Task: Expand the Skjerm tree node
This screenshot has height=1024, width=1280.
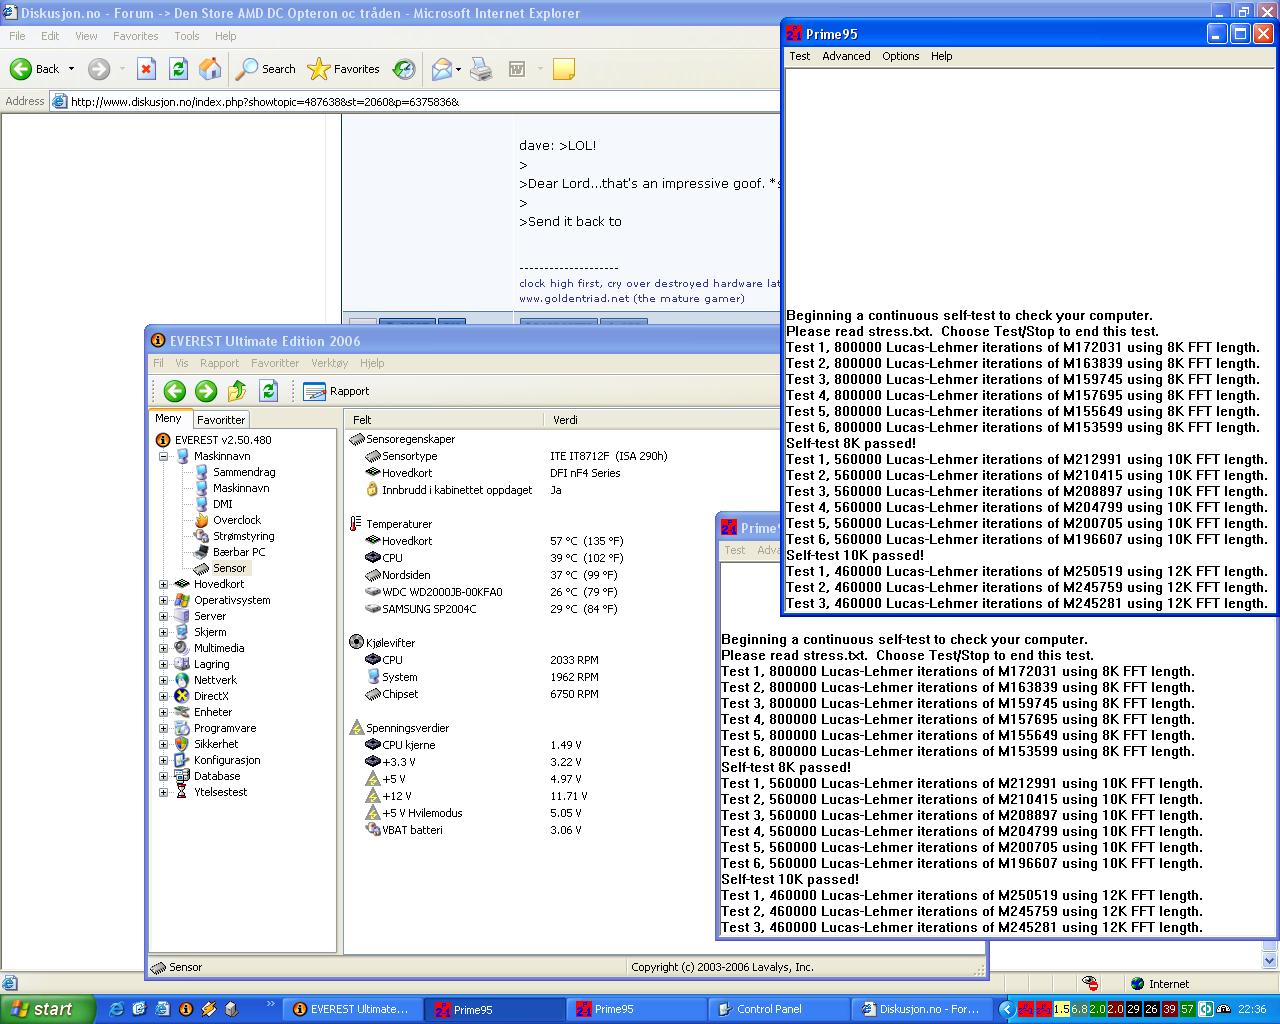Action: (x=163, y=632)
